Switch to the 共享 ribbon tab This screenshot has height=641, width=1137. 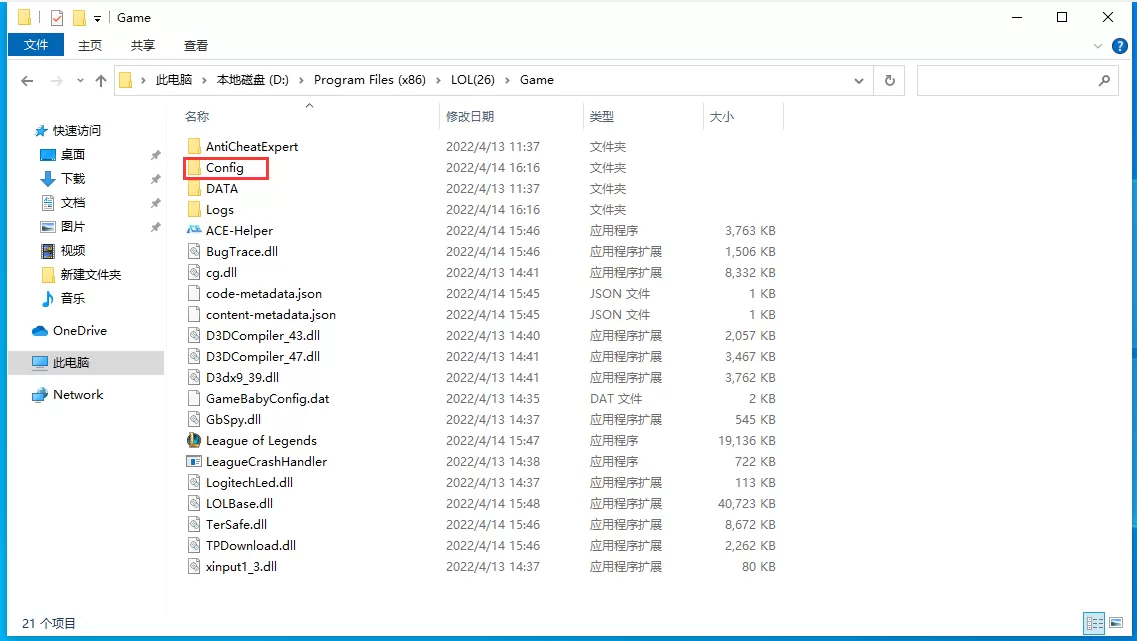click(142, 44)
